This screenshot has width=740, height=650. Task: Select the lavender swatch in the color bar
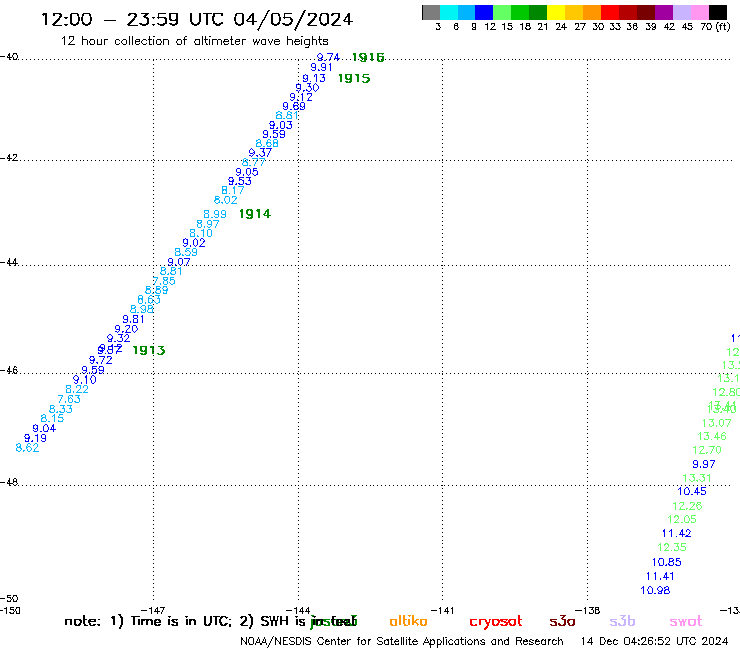tap(681, 12)
